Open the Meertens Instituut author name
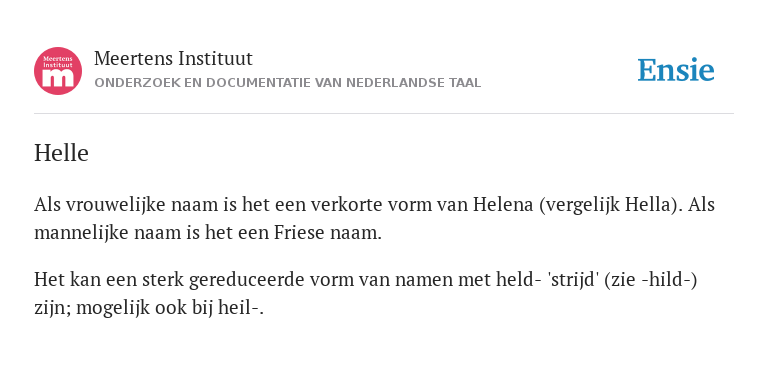Screen dimensions: 768x384 click(173, 59)
